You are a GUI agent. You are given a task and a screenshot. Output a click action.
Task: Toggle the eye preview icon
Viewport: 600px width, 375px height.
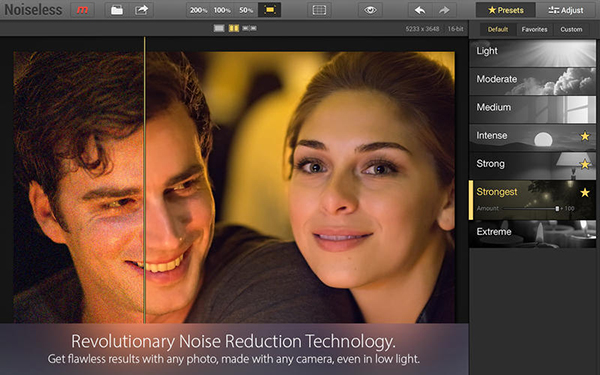coord(370,10)
